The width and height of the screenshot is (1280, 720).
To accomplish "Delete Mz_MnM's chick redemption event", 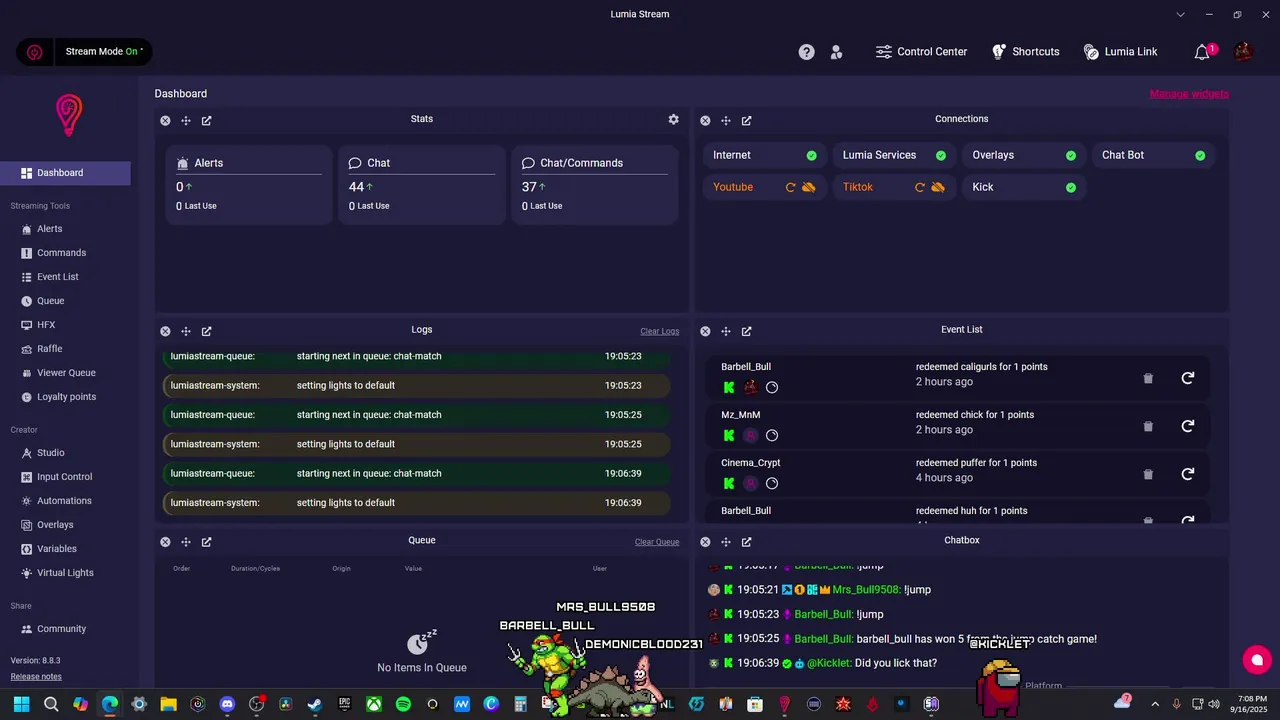I will pos(1148,426).
